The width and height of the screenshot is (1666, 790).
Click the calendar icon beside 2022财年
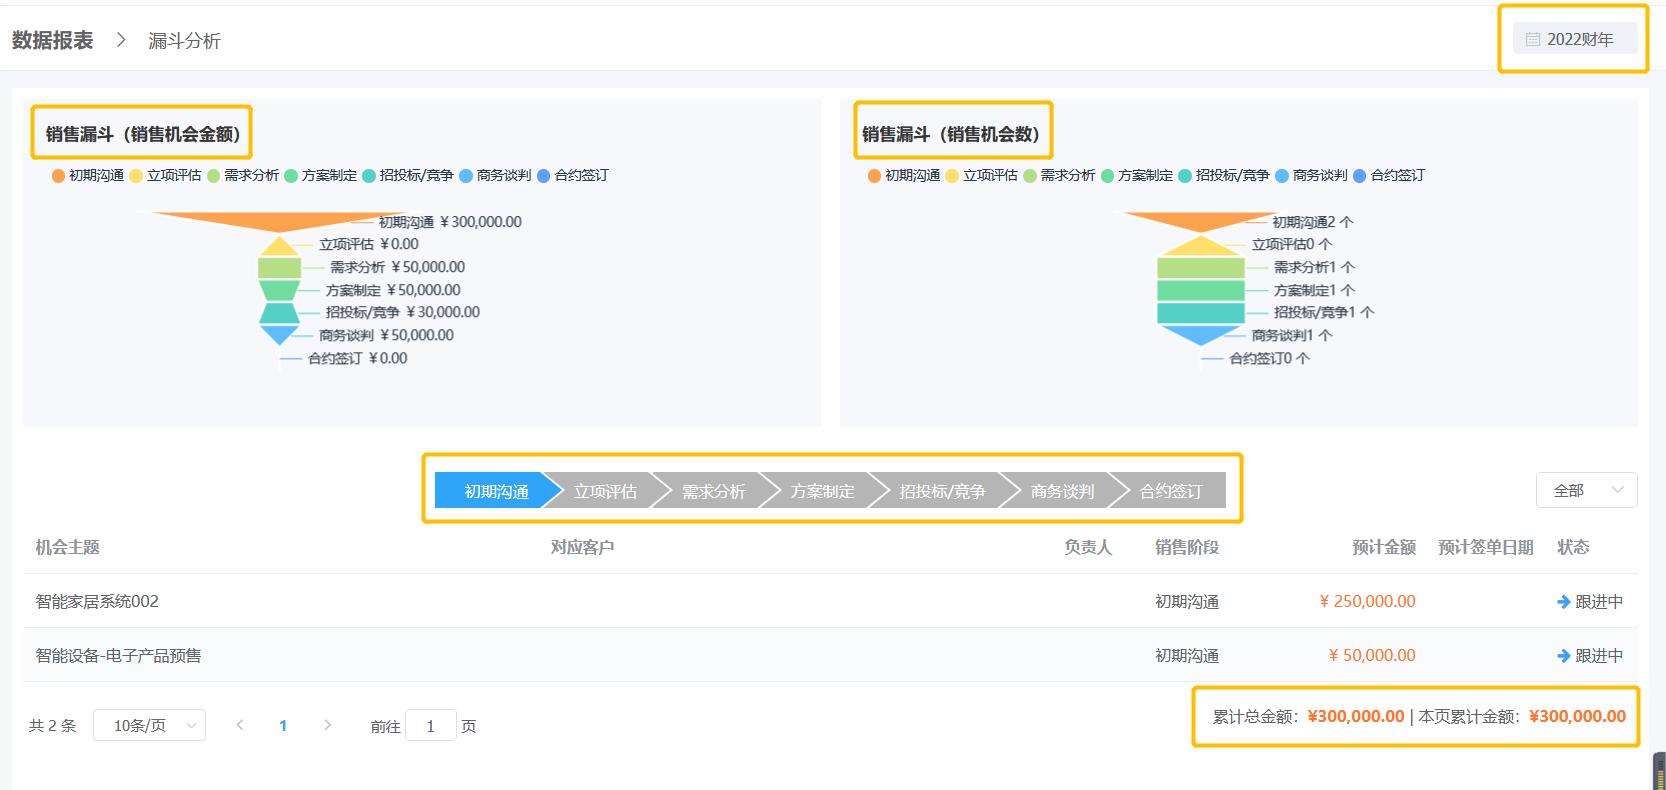pyautogui.click(x=1532, y=40)
